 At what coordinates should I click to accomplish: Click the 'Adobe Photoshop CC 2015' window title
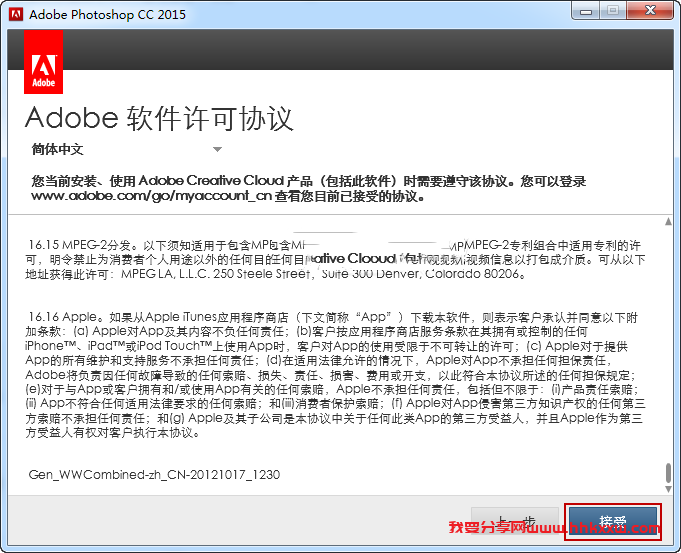[107, 14]
